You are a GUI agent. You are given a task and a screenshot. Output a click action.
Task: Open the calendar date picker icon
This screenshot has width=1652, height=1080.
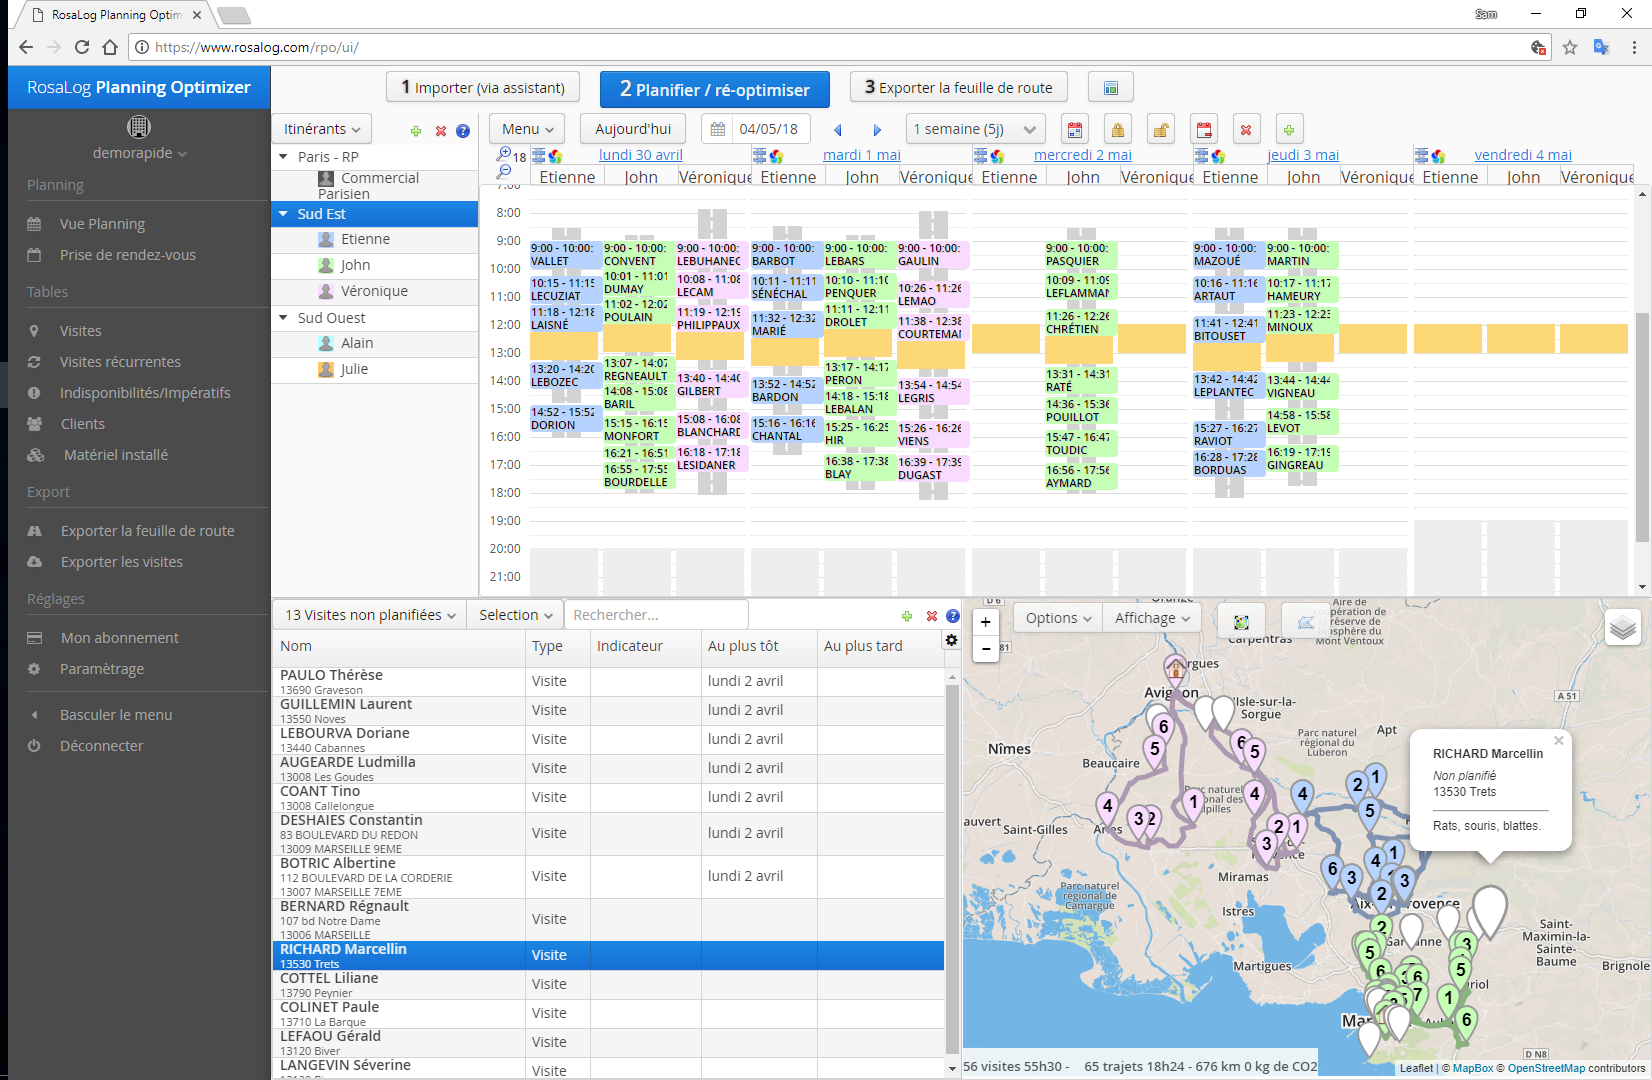[x=717, y=128]
